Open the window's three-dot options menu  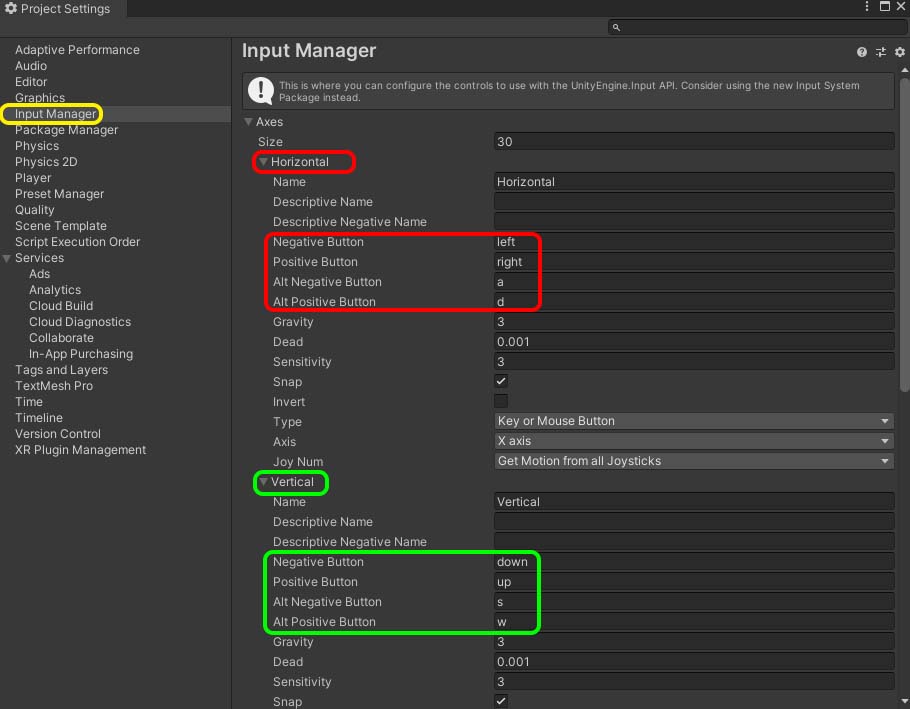tap(867, 7)
